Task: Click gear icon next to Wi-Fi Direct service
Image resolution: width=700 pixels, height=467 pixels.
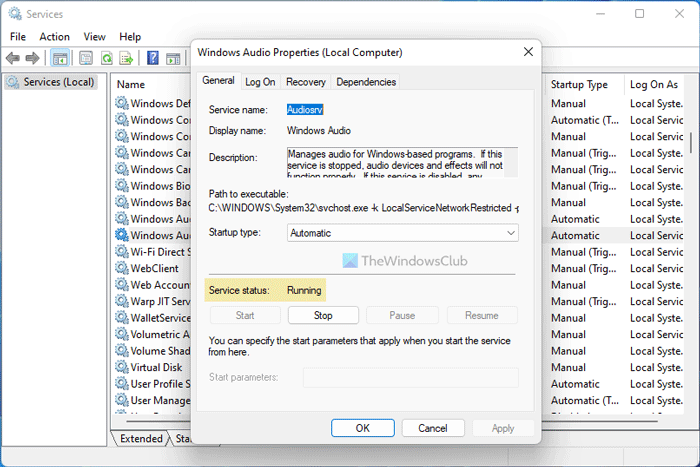Action: click(x=121, y=251)
